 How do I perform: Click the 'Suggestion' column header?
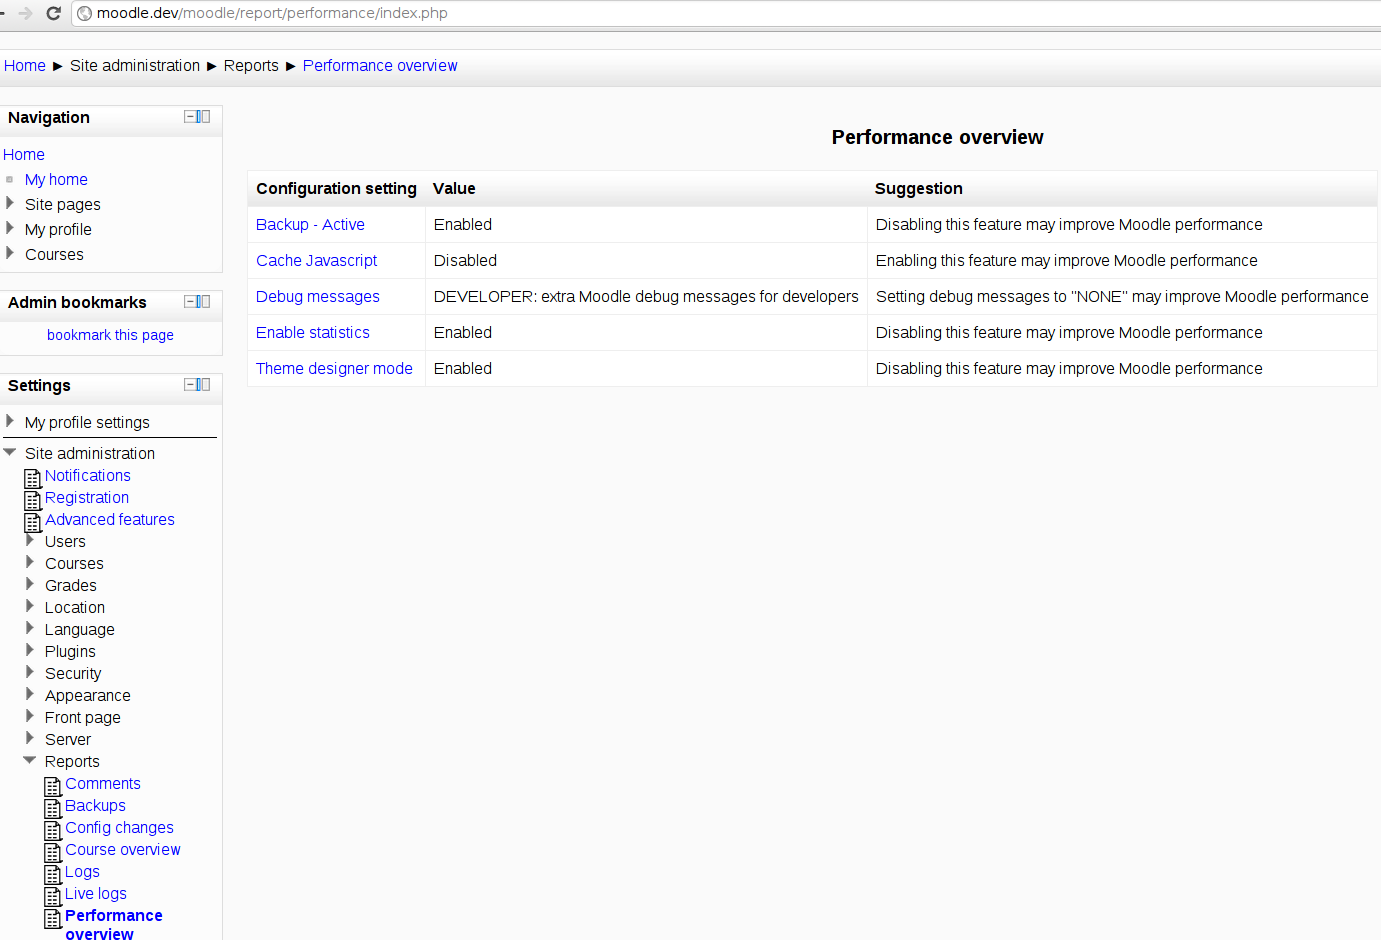tap(919, 189)
